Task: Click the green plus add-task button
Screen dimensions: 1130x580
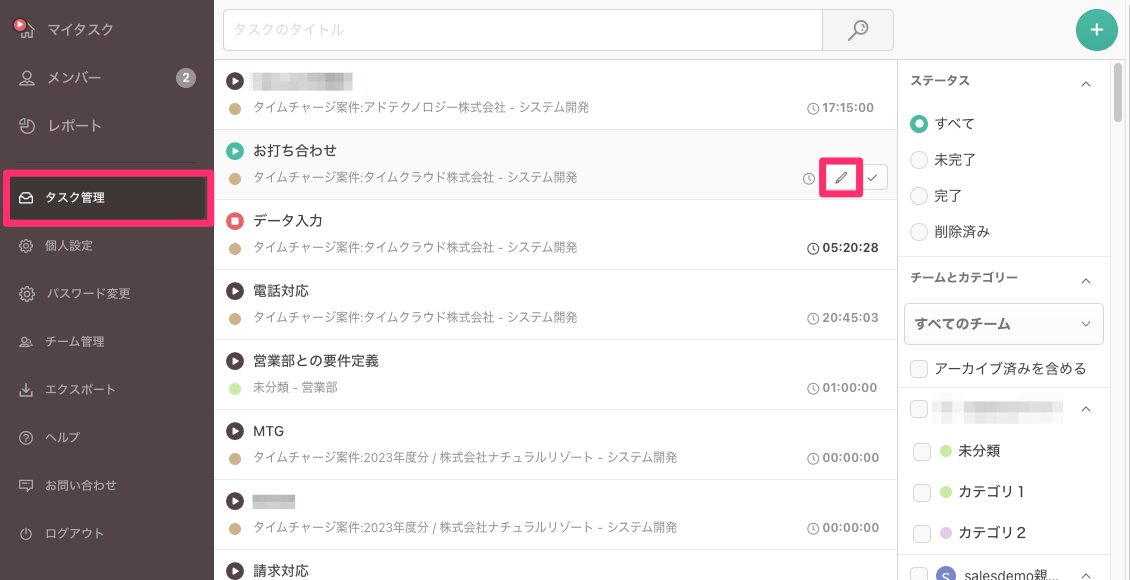Action: pyautogui.click(x=1096, y=30)
